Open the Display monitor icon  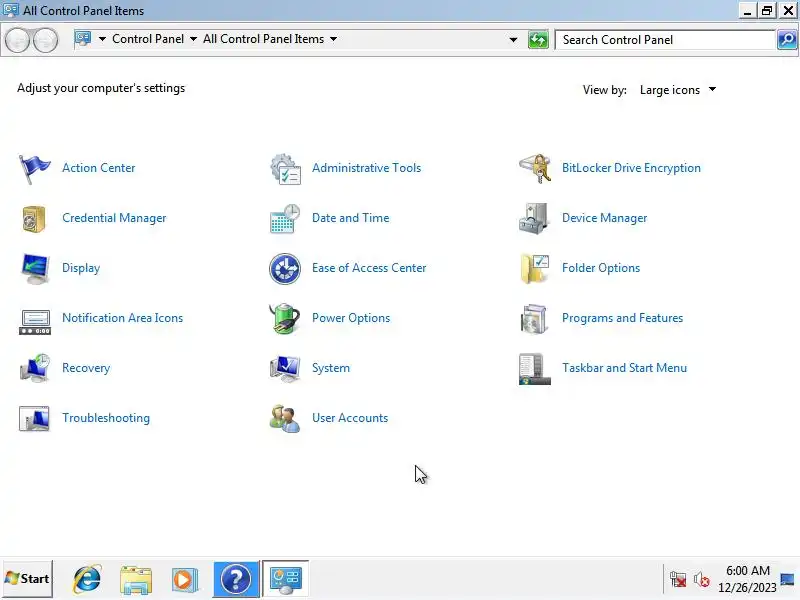[x=35, y=268]
